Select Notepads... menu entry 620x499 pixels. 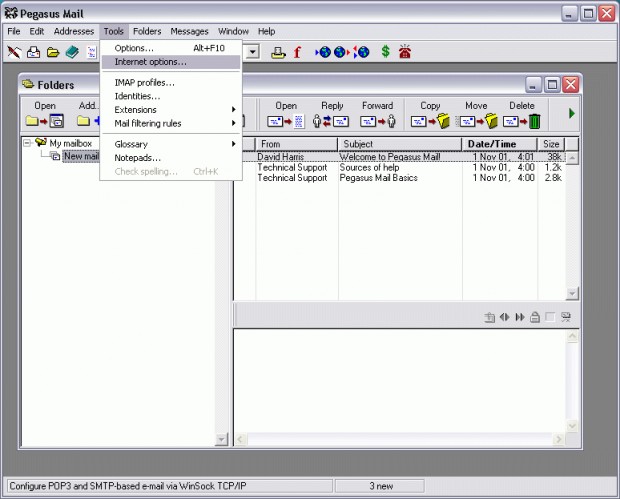click(171, 158)
